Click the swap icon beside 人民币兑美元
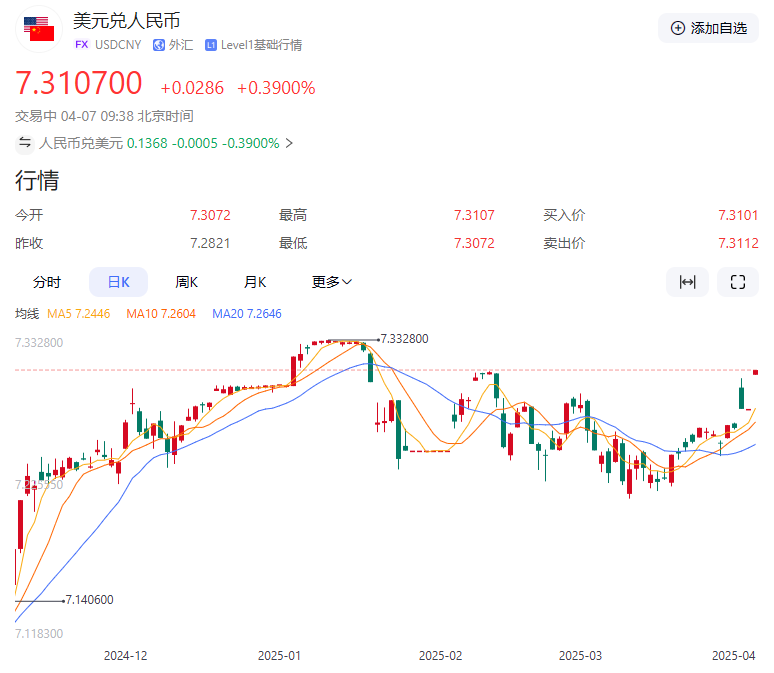Viewport: 774px width, 673px height. coord(25,143)
